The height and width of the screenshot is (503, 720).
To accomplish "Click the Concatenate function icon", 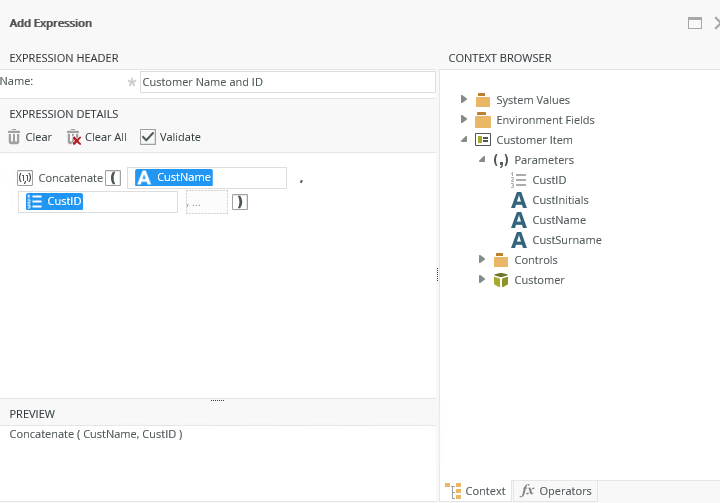I will pyautogui.click(x=25, y=178).
